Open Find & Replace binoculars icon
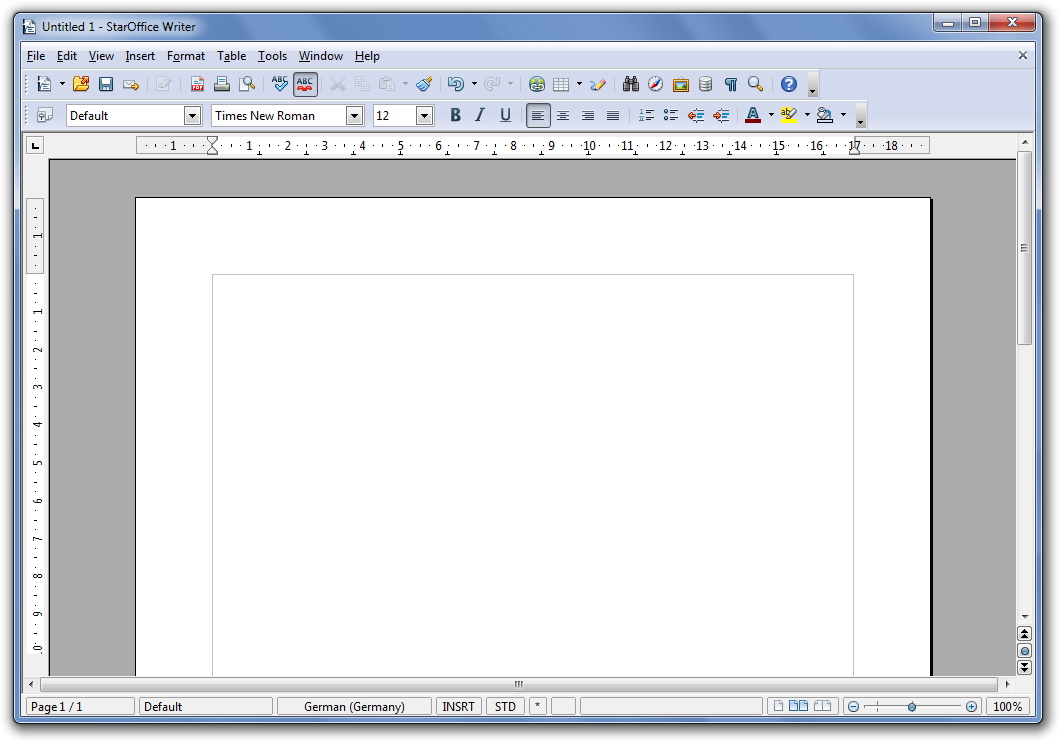1061x743 pixels. [631, 84]
